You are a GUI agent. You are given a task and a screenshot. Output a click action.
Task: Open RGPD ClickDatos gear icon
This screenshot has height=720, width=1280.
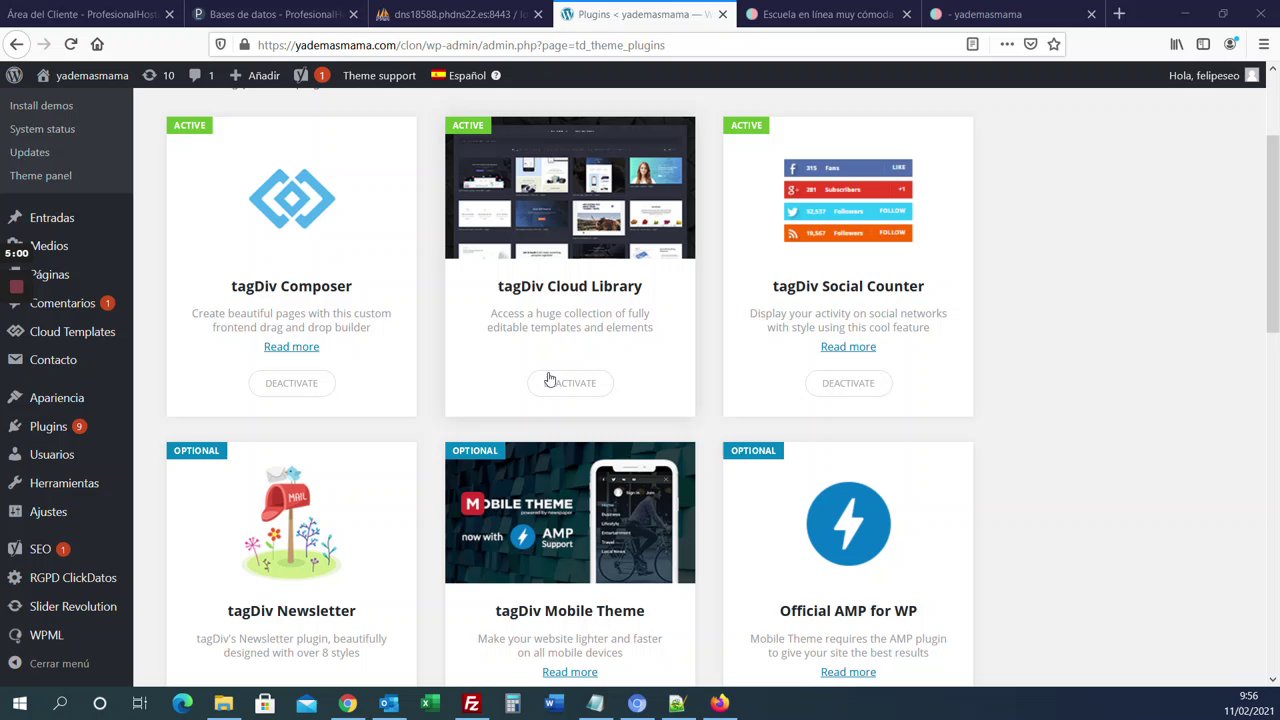click(14, 577)
